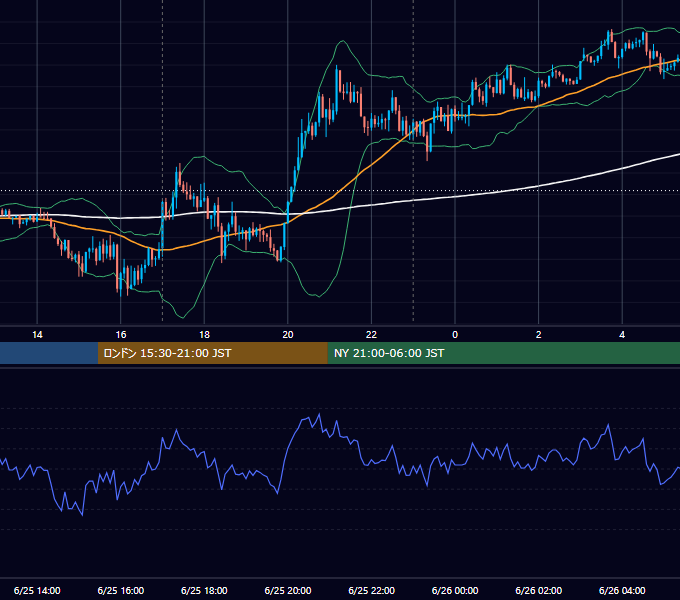Viewport: 680px width, 600px height.
Task: Click the 0 hour label on the price chart axis
Action: pyautogui.click(x=455, y=335)
